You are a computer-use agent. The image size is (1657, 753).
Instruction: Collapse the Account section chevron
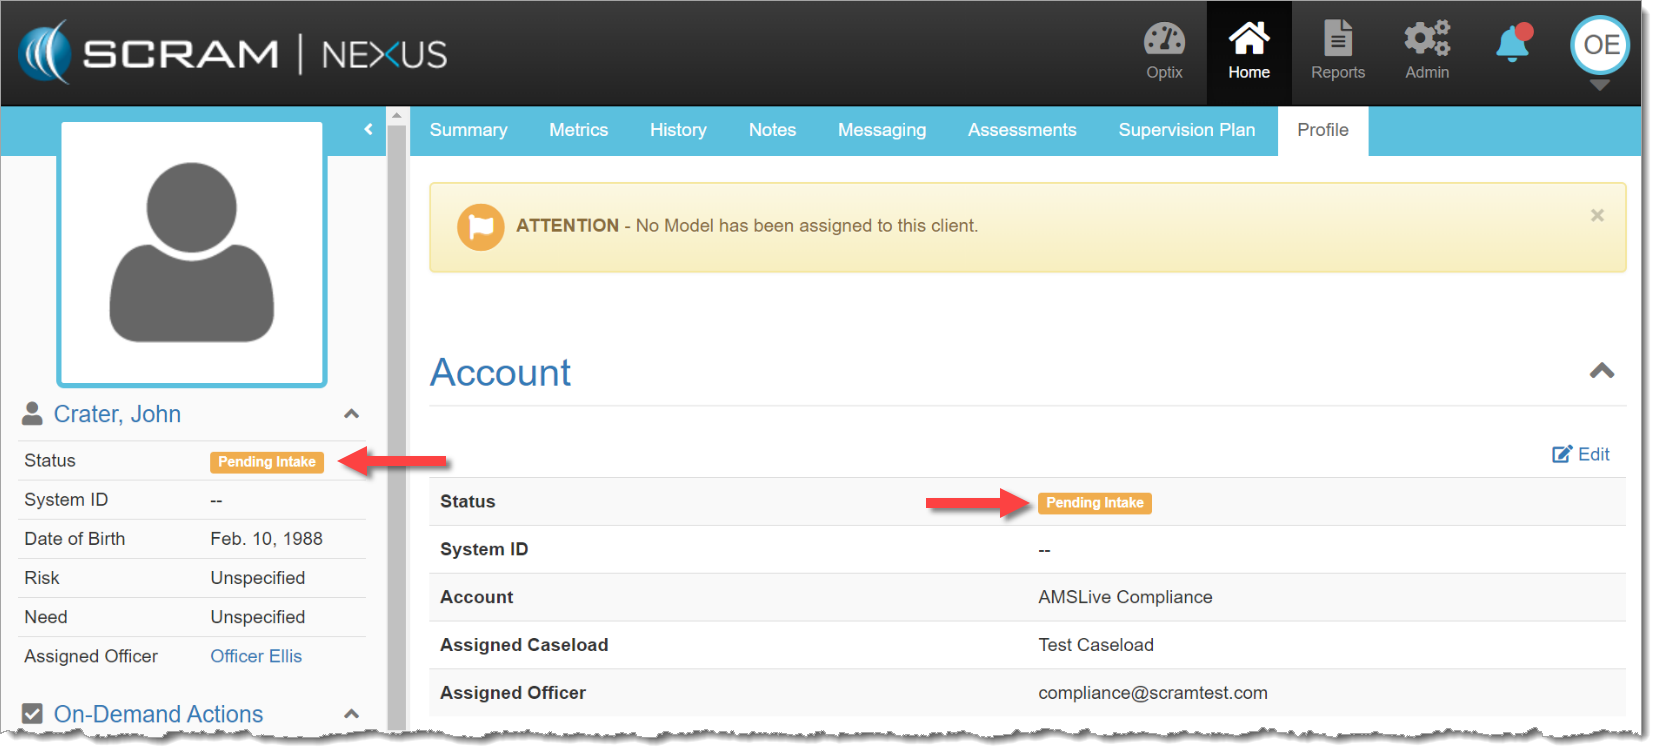tap(1601, 371)
